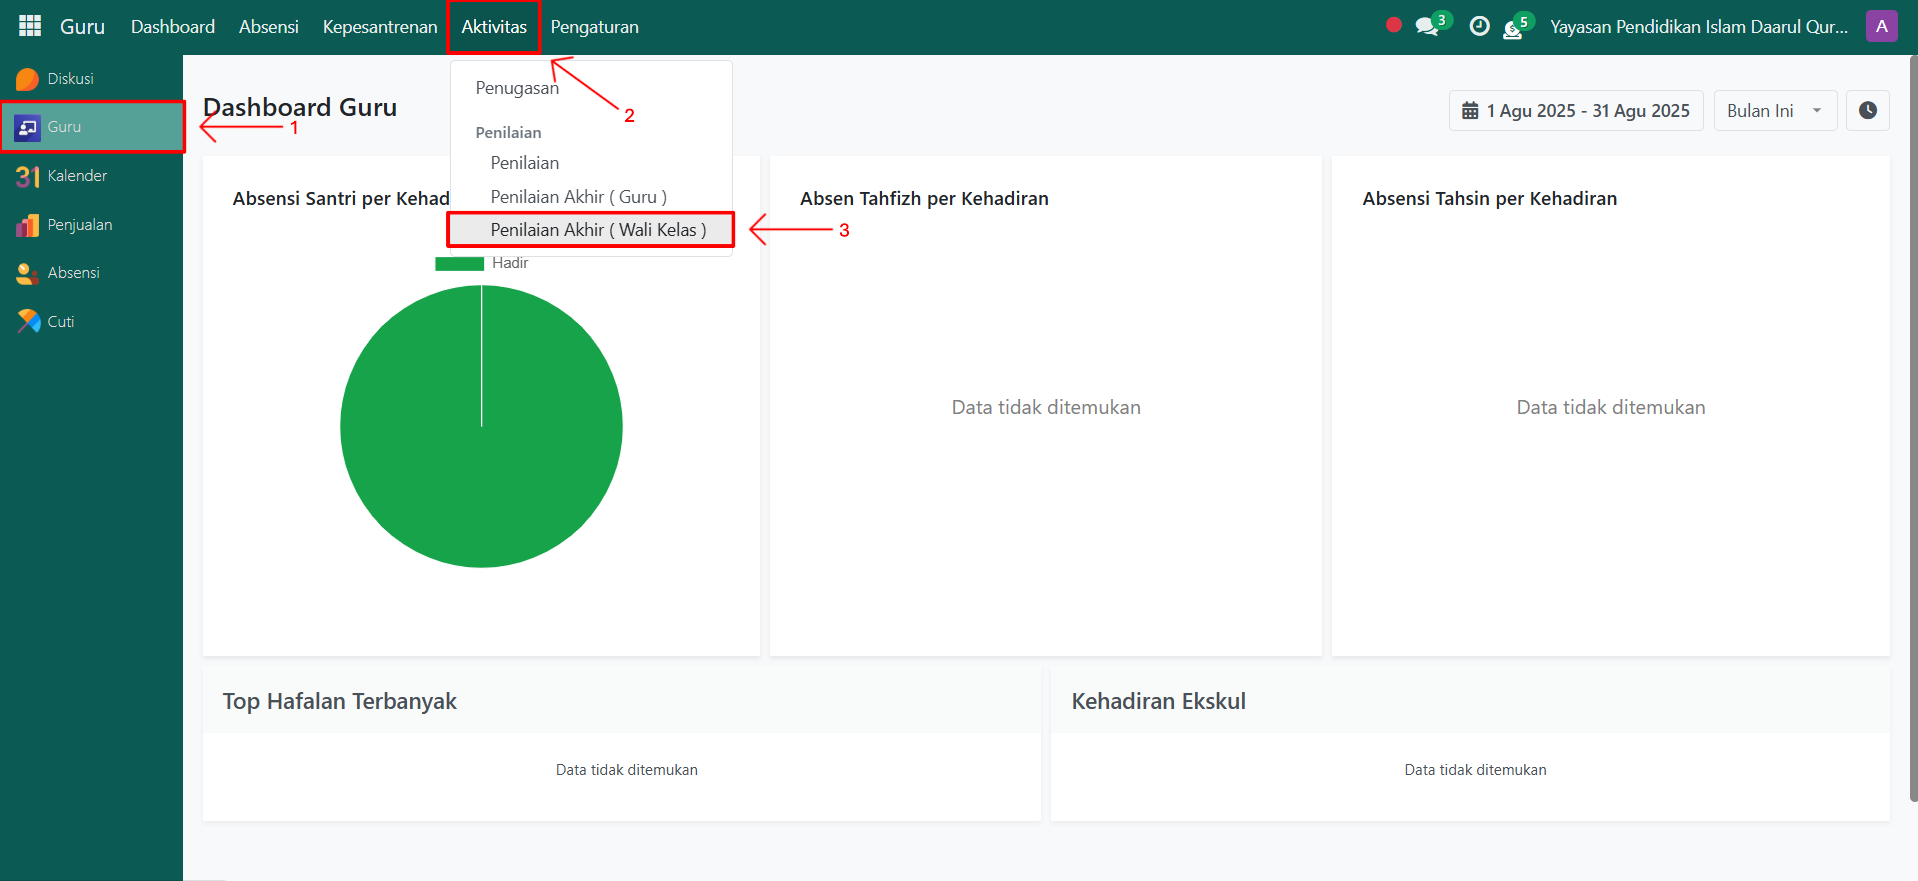Open the Kepesantrenan top menu
1918x881 pixels.
(x=379, y=27)
